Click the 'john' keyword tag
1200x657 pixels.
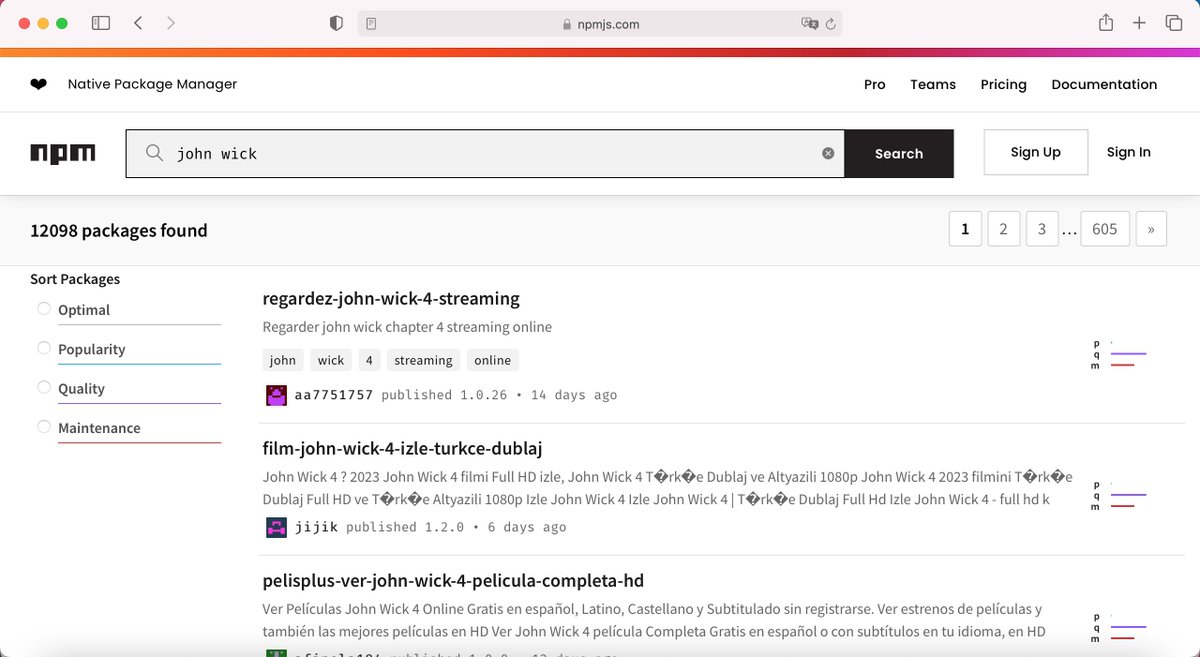(283, 360)
